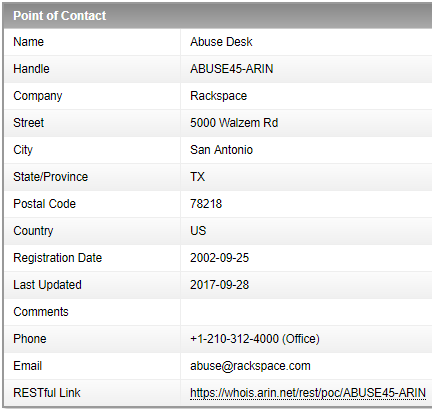
Task: Click the abuse@rackspace.com email address
Action: tap(250, 366)
